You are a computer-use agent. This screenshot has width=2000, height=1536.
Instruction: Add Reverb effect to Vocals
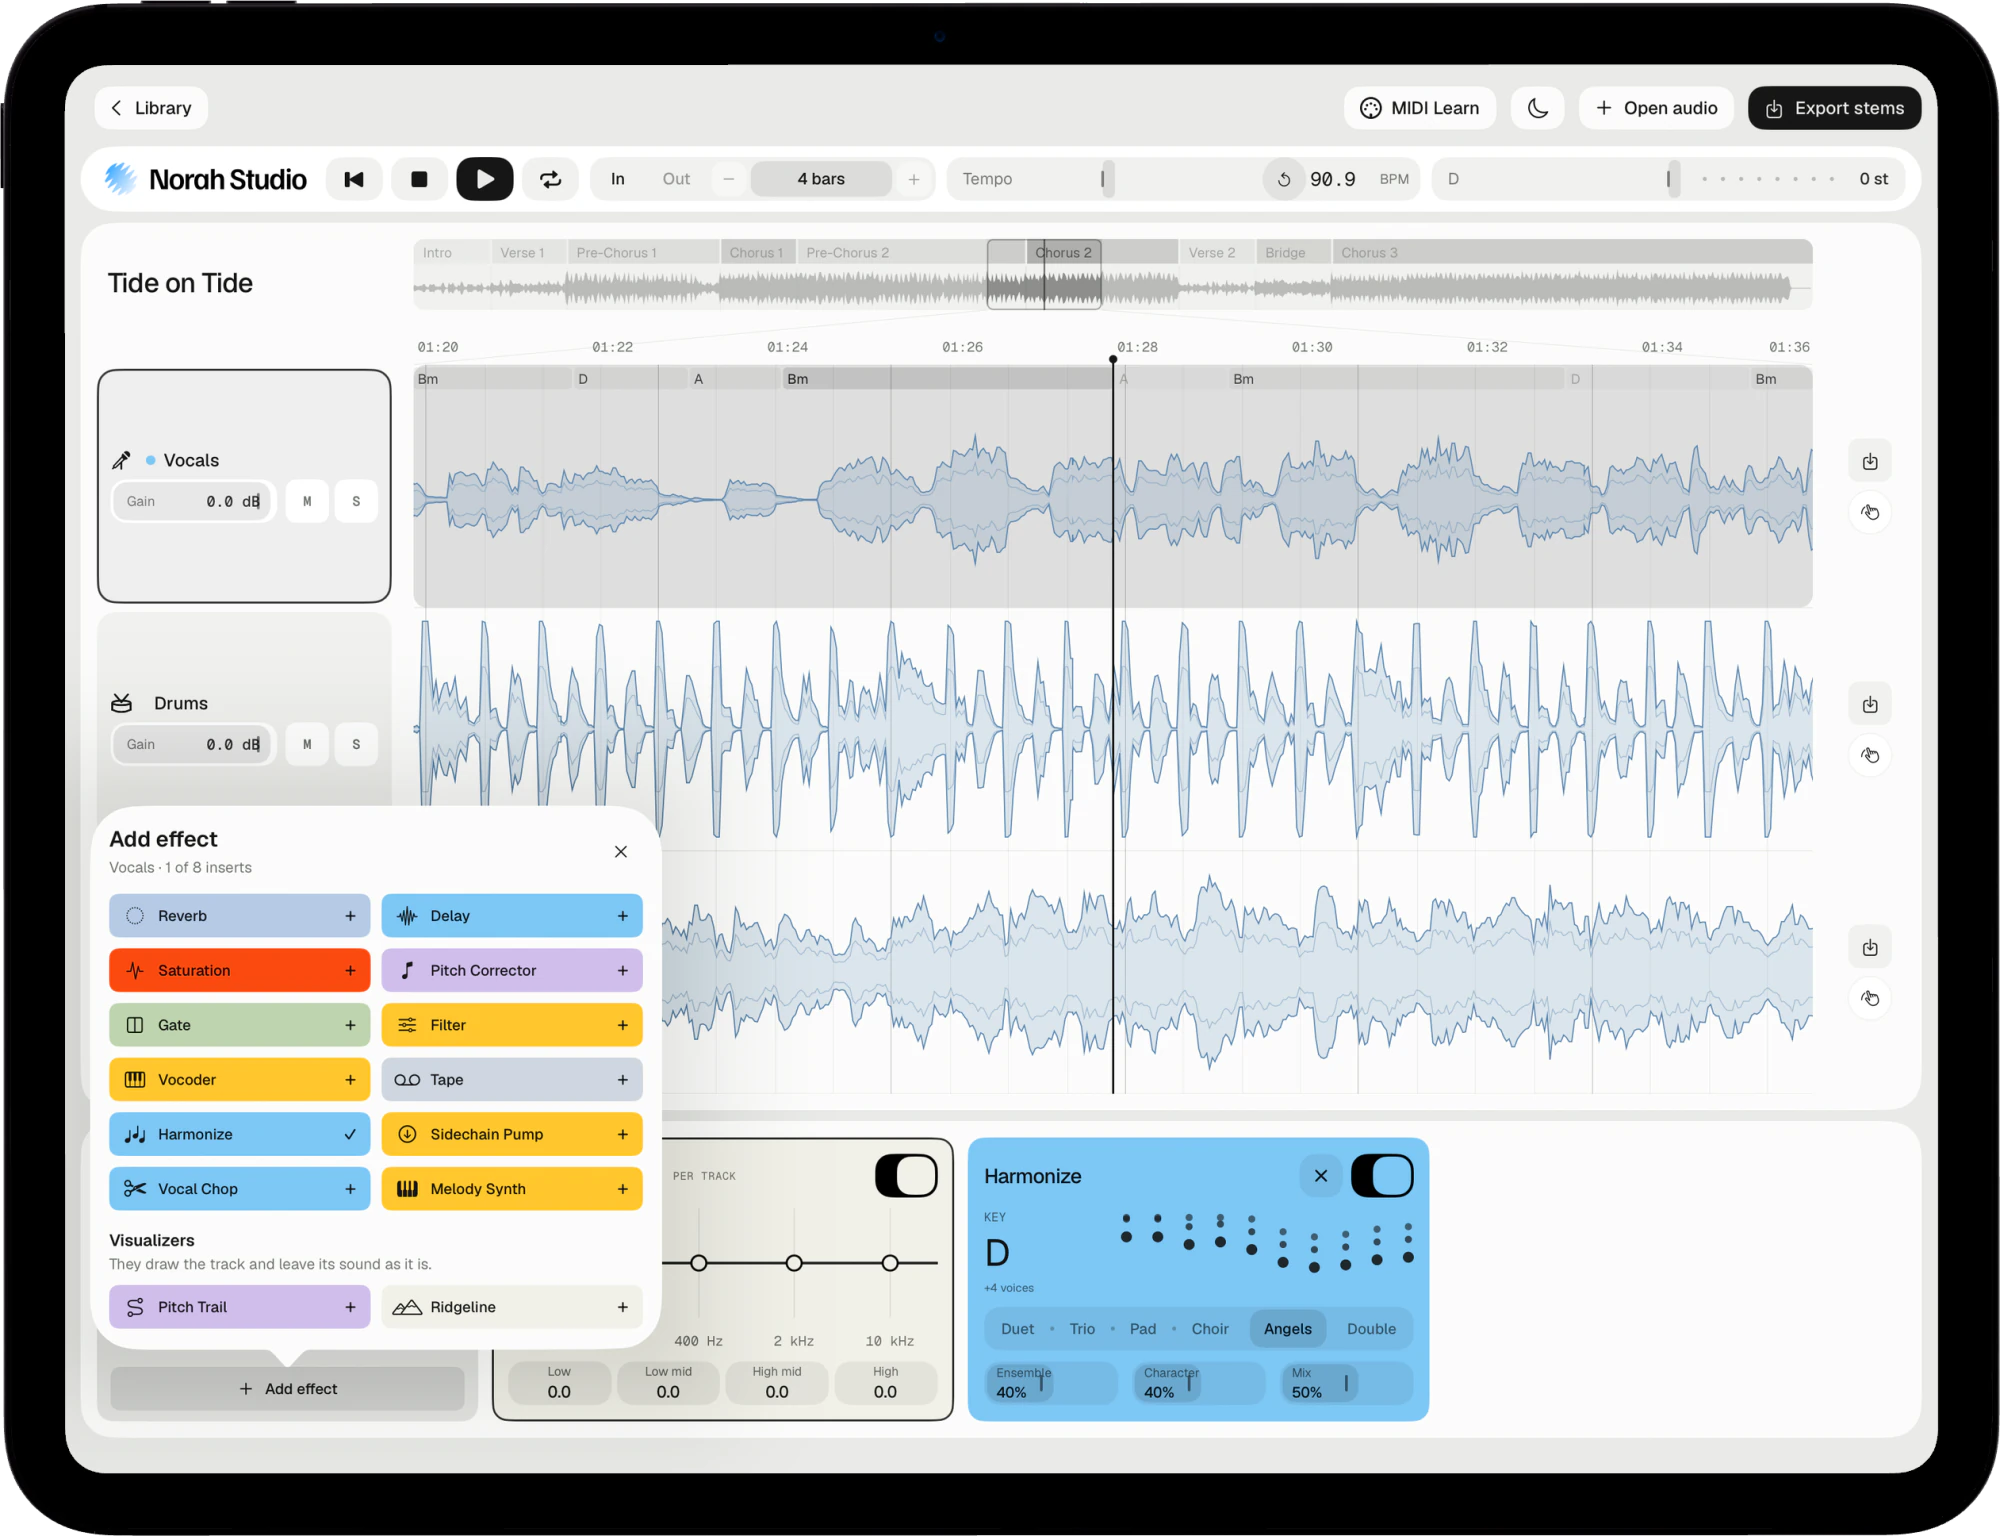tap(239, 916)
